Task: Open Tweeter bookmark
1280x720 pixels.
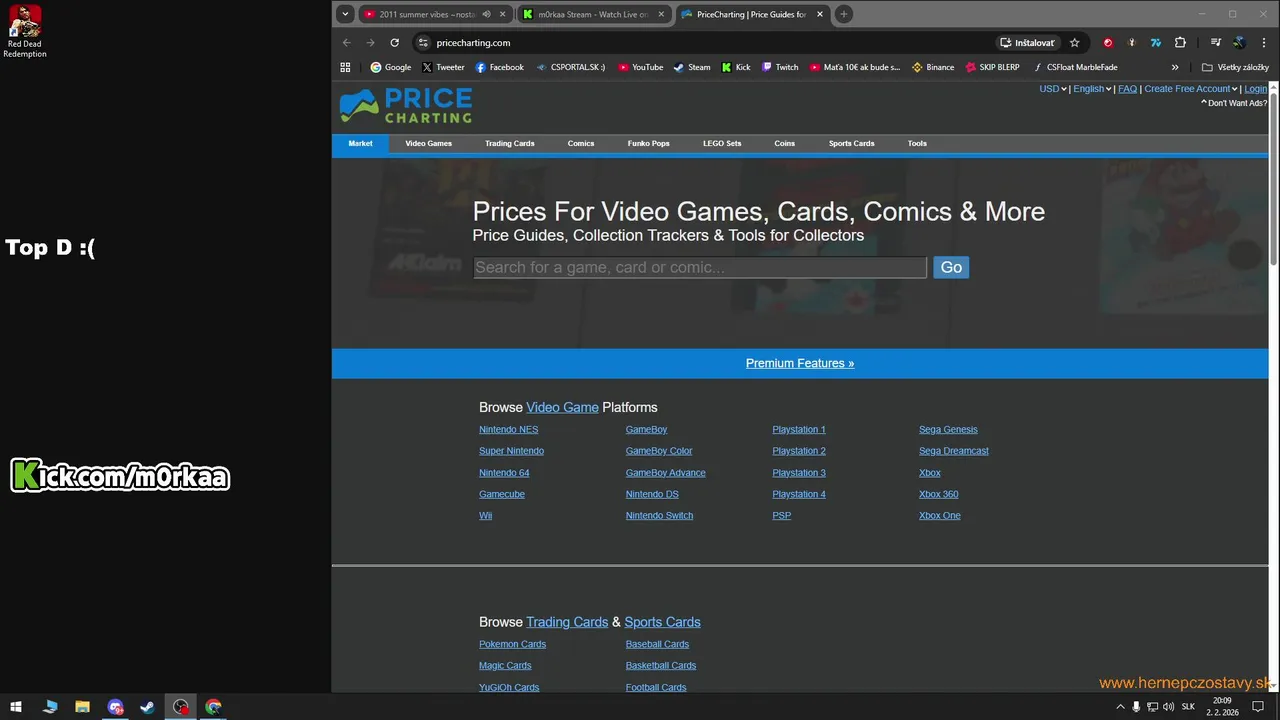Action: (x=443, y=67)
